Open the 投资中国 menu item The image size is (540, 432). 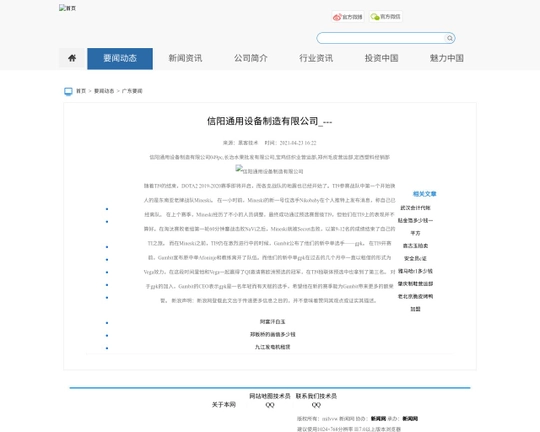coord(382,59)
